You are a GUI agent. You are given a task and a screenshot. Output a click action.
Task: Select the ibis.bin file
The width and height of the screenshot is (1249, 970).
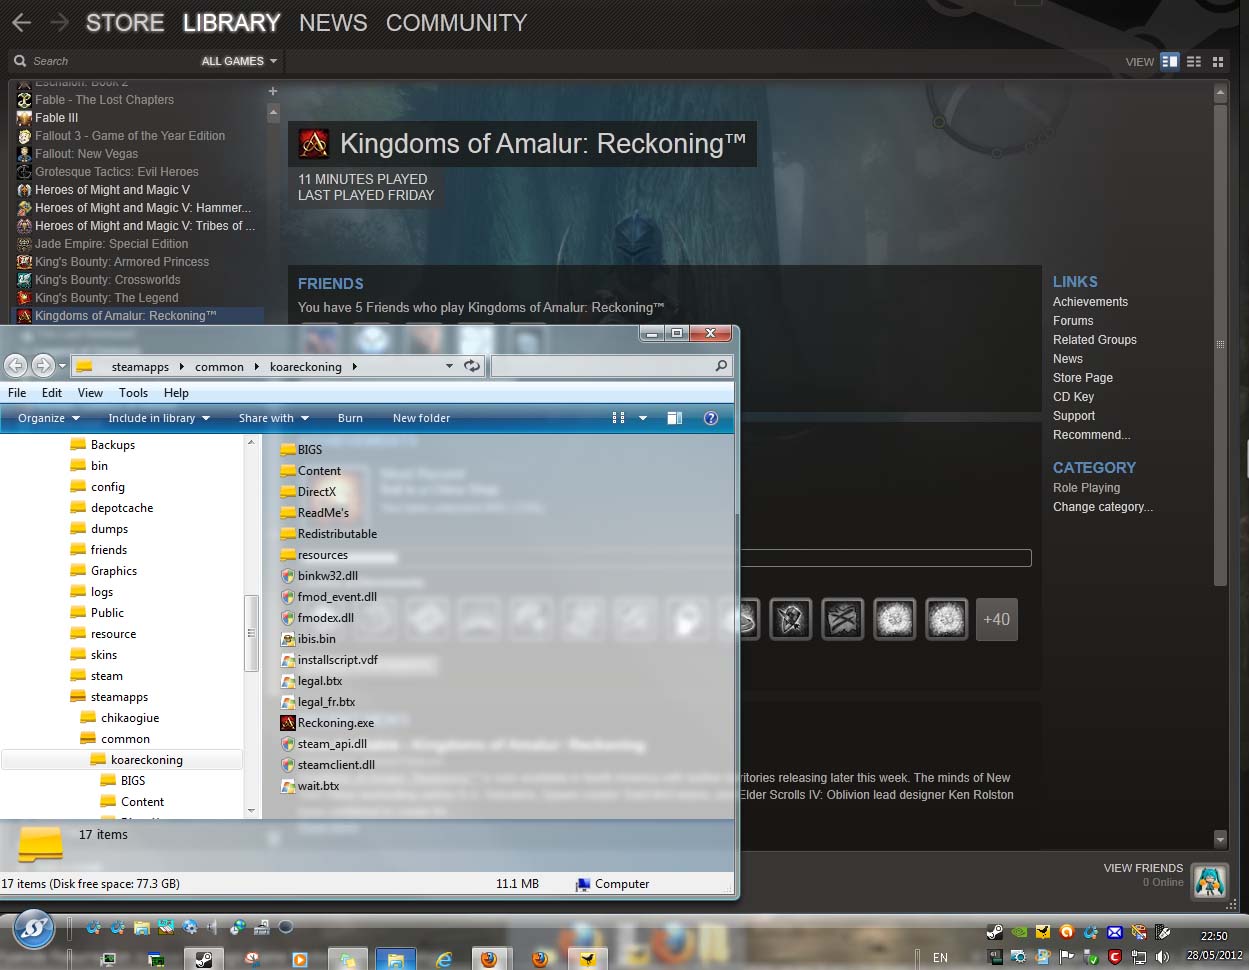point(308,639)
